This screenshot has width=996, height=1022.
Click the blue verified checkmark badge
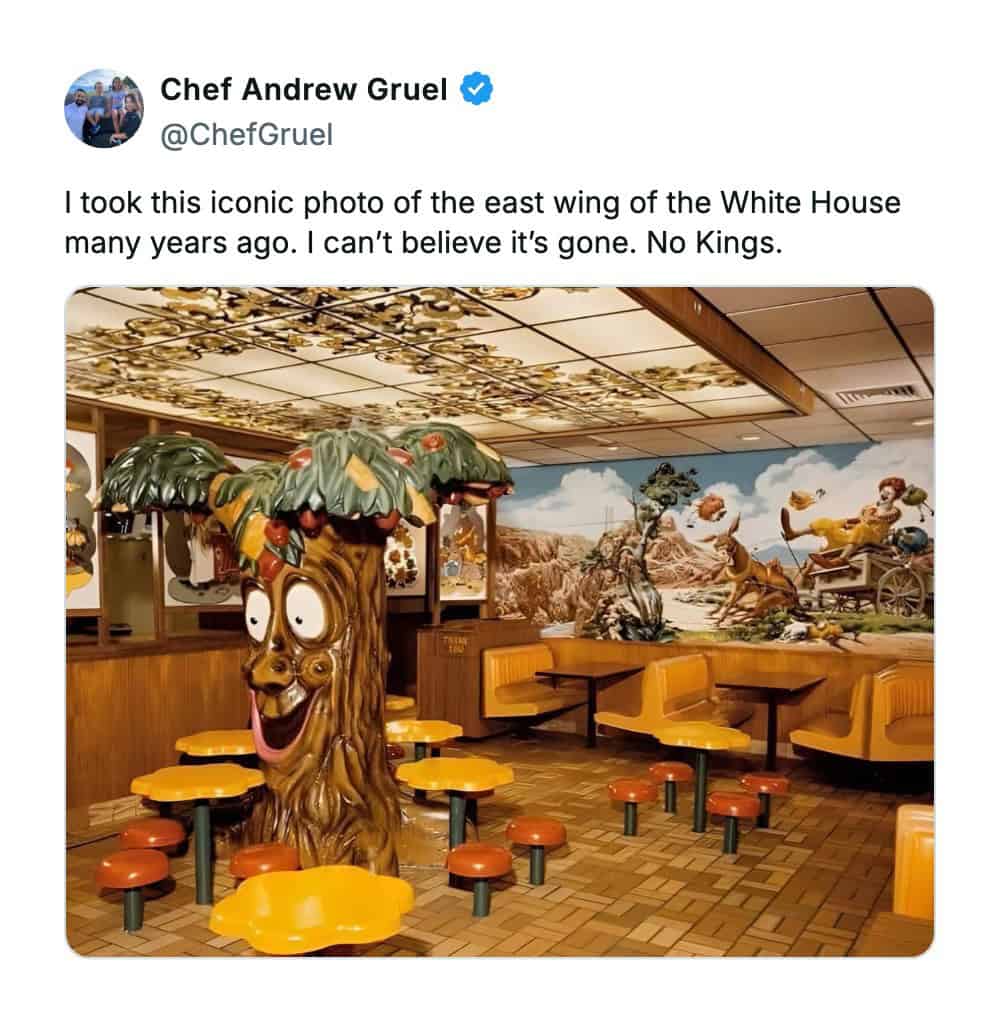tap(477, 89)
